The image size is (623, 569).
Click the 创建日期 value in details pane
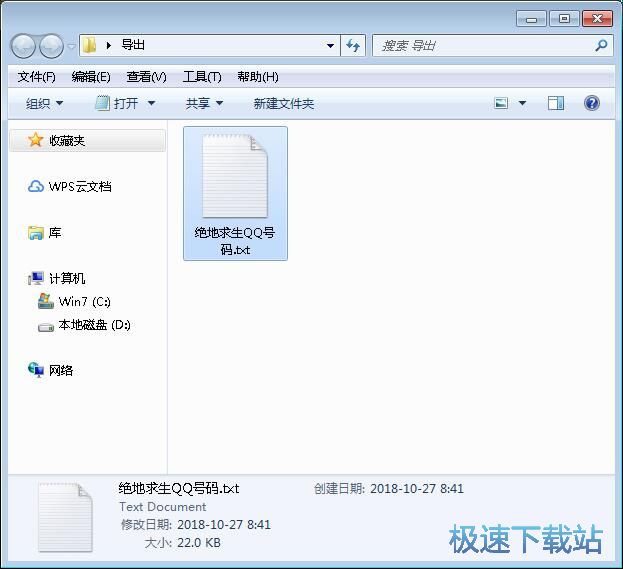[417, 488]
